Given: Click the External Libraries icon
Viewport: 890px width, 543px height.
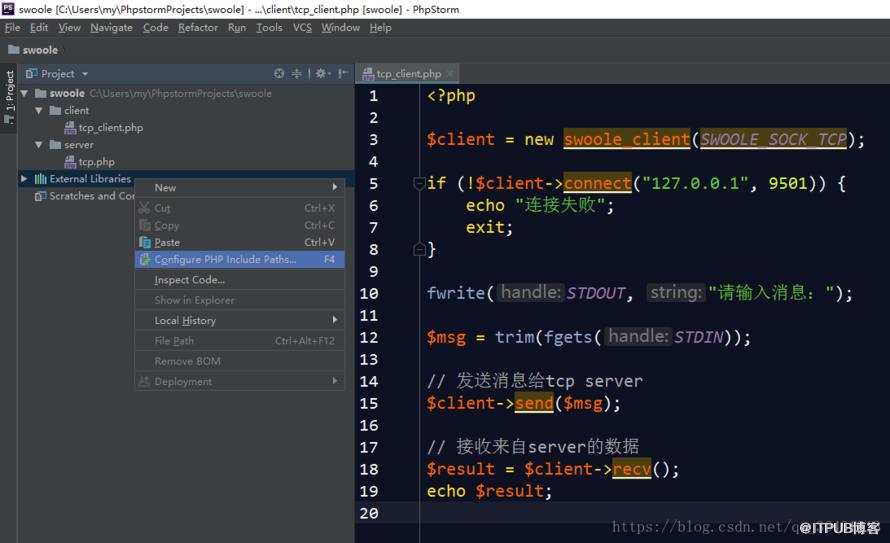Looking at the screenshot, I should click(40, 179).
